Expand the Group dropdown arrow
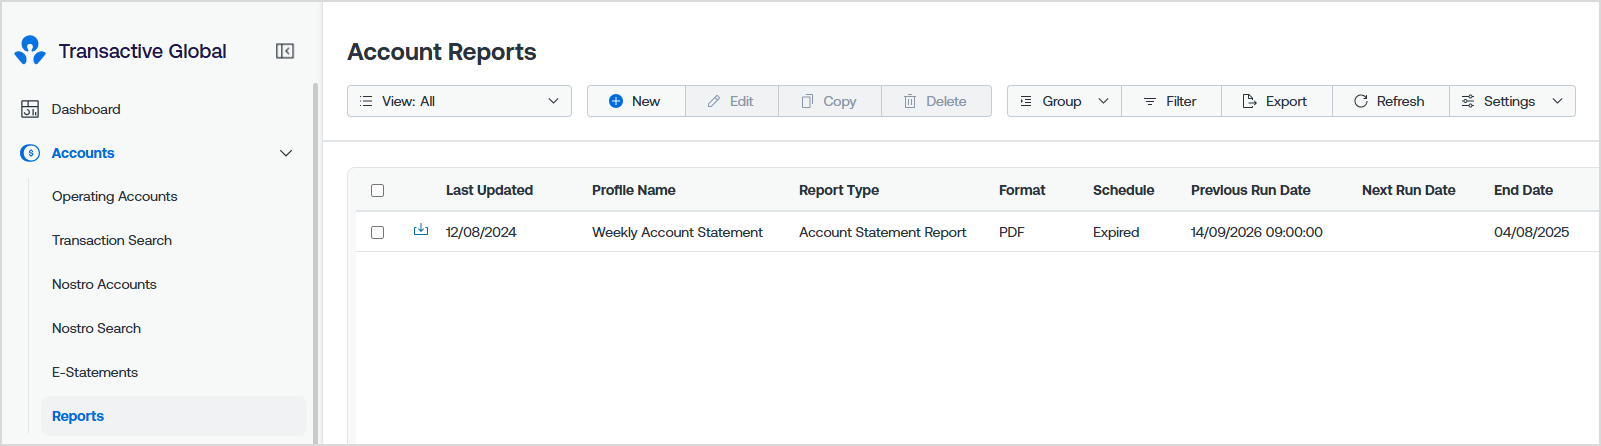 click(x=1104, y=101)
